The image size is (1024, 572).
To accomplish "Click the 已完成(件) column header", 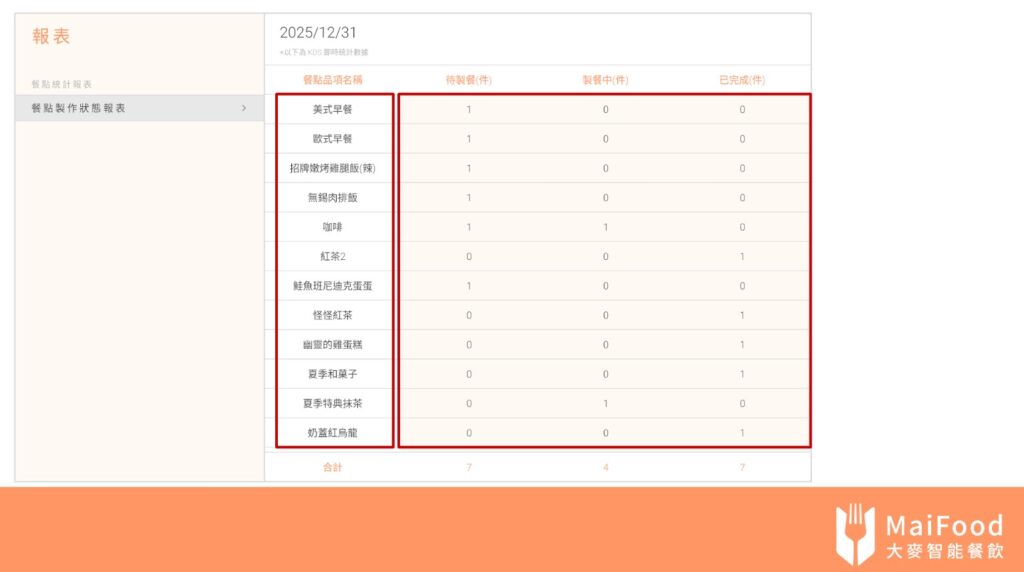I will tap(742, 80).
